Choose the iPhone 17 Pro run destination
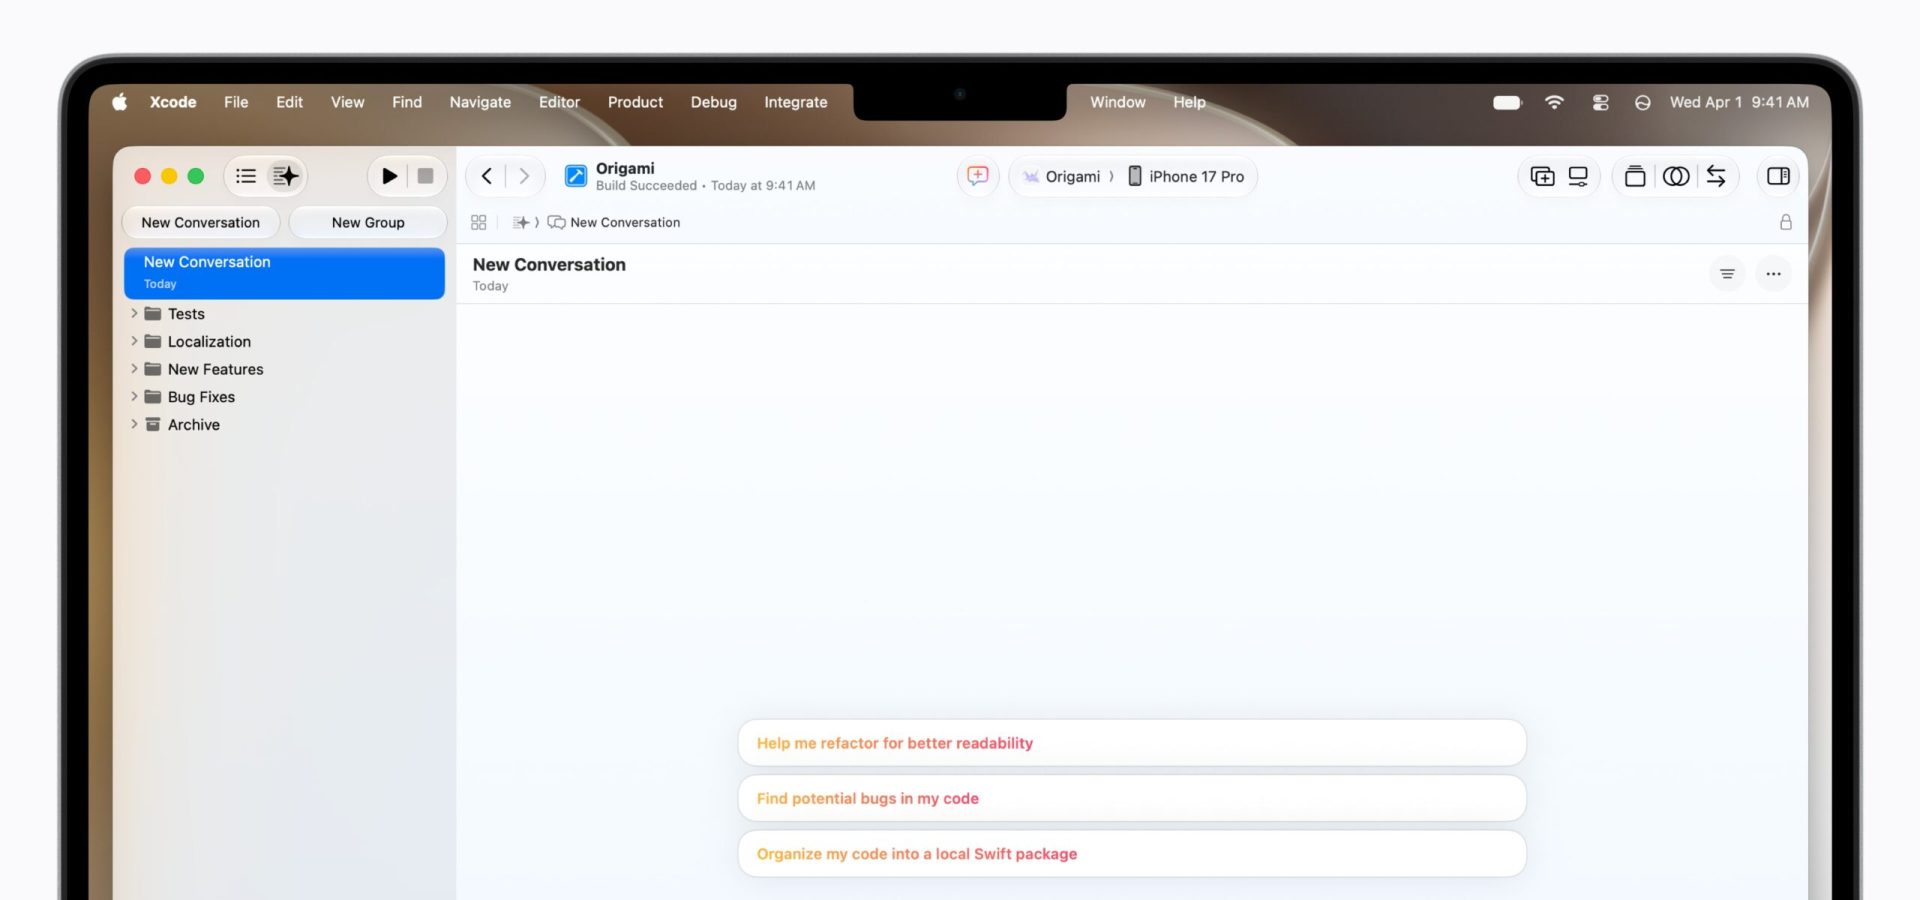The image size is (1920, 900). coord(1186,176)
